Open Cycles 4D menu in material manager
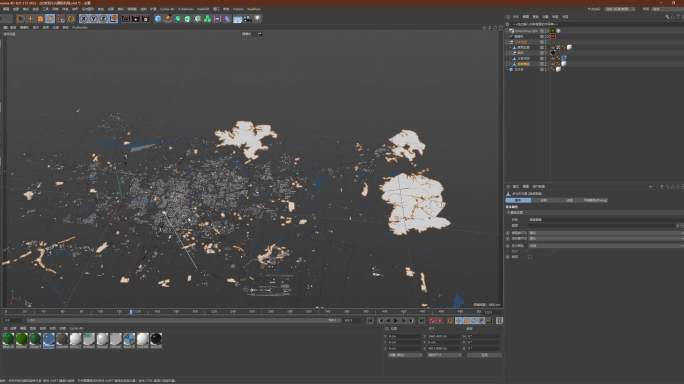 [x=76, y=328]
